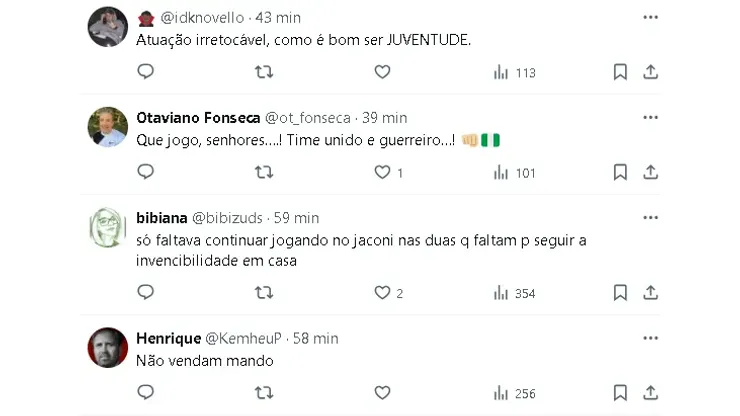Image resolution: width=740 pixels, height=416 pixels.
Task: Bookmark idknovello's tweet
Action: click(x=620, y=72)
